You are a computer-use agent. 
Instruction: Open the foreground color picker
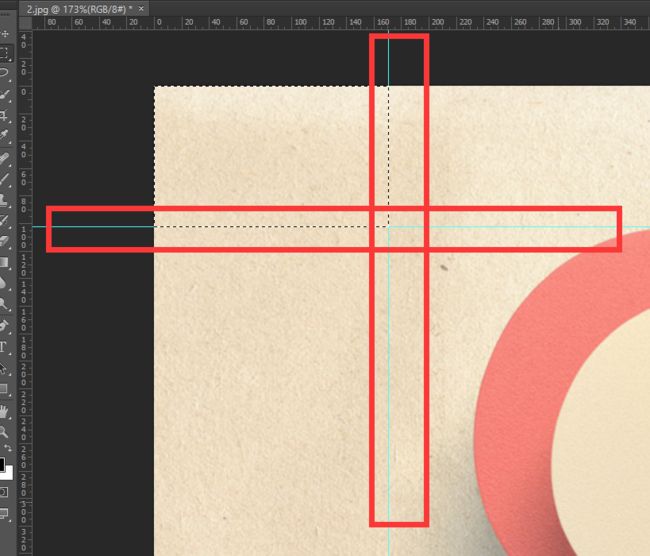2,465
